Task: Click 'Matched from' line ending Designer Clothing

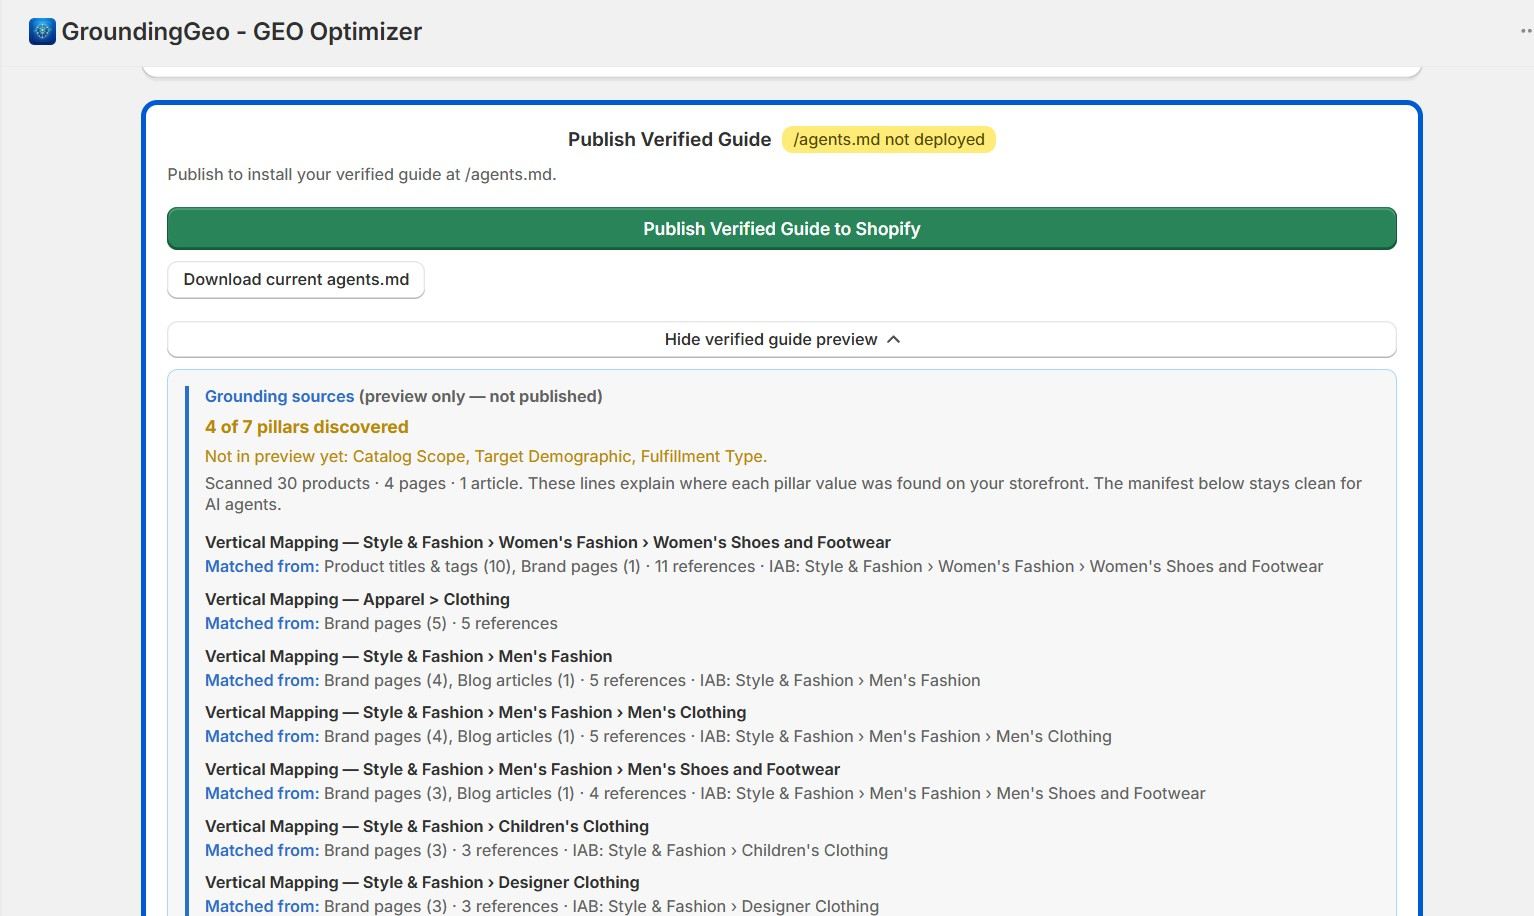Action: [542, 906]
